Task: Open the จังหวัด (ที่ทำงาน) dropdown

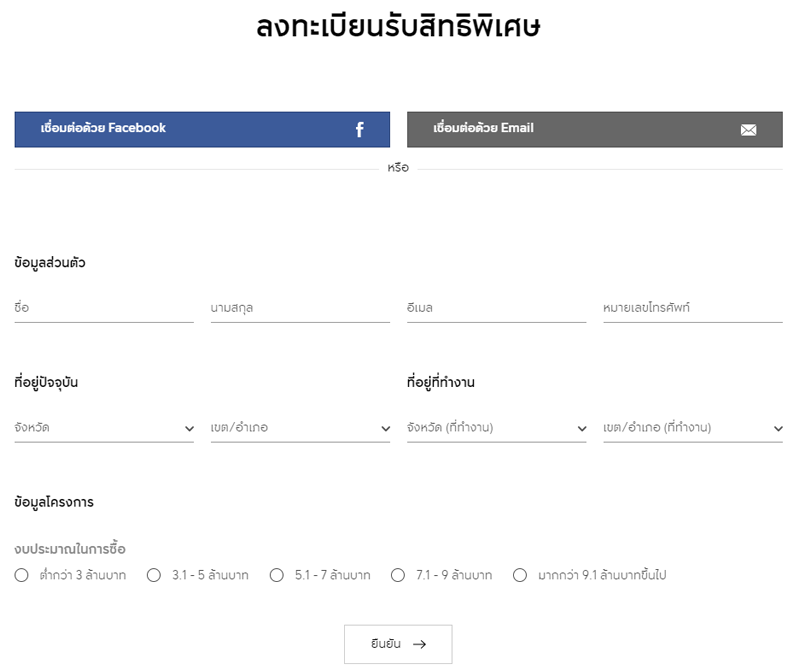Action: click(x=496, y=428)
